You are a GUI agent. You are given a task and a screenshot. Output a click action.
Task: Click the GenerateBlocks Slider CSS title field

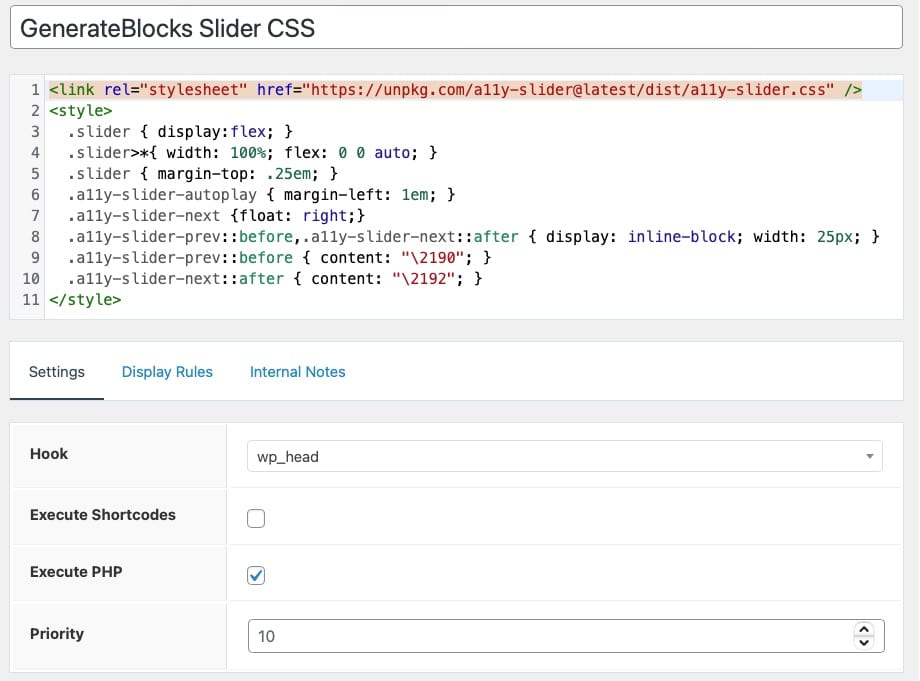tap(459, 28)
